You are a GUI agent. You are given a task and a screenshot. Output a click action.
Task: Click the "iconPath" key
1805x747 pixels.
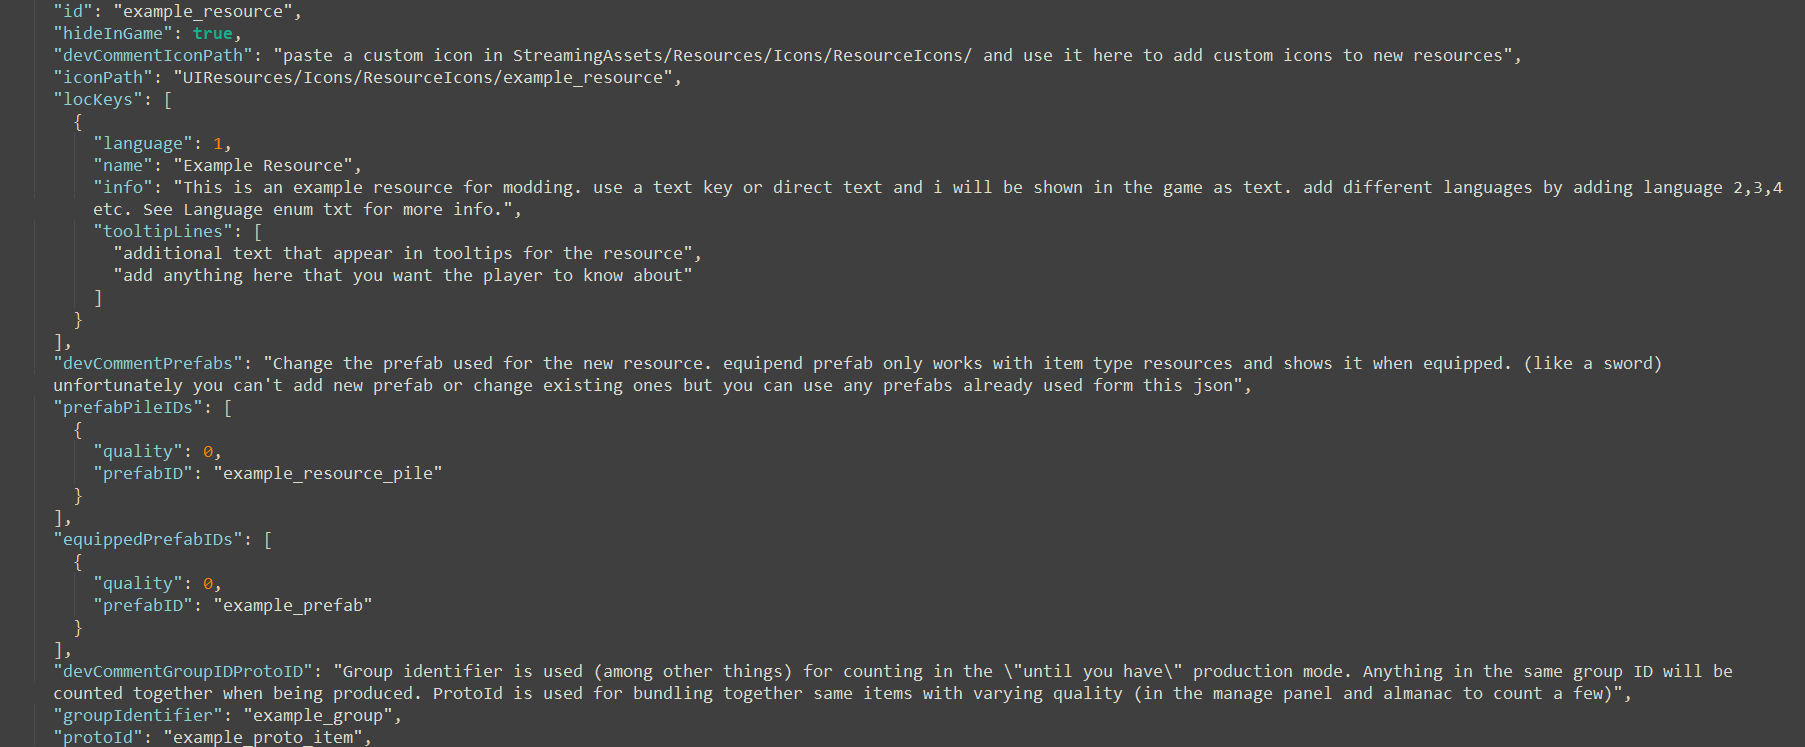(103, 78)
